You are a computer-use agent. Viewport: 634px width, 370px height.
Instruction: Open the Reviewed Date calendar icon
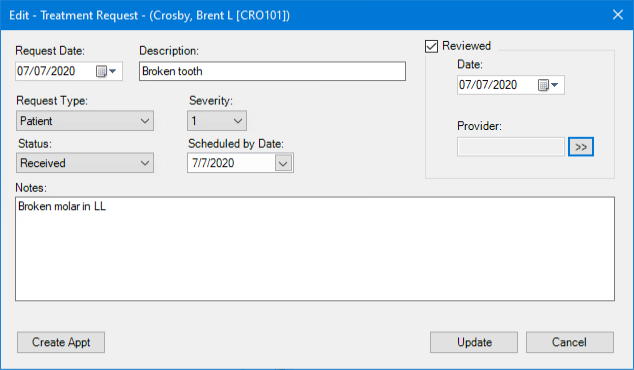tap(543, 85)
